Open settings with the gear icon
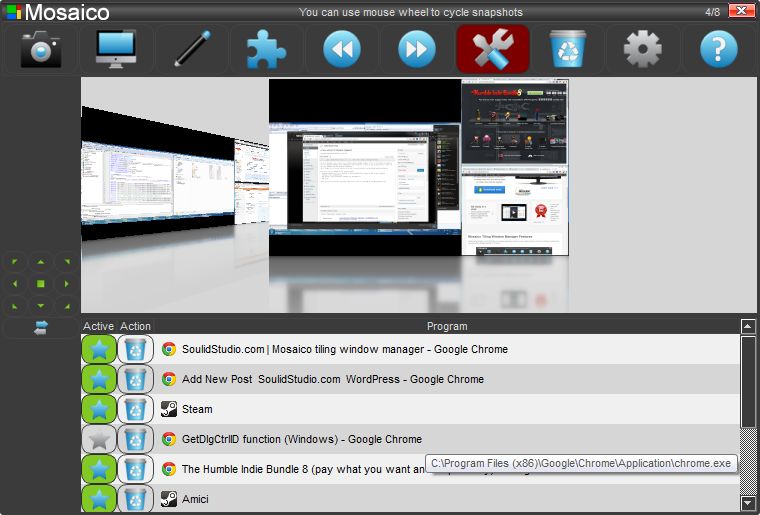Screen dimensions: 760x515 tap(643, 49)
